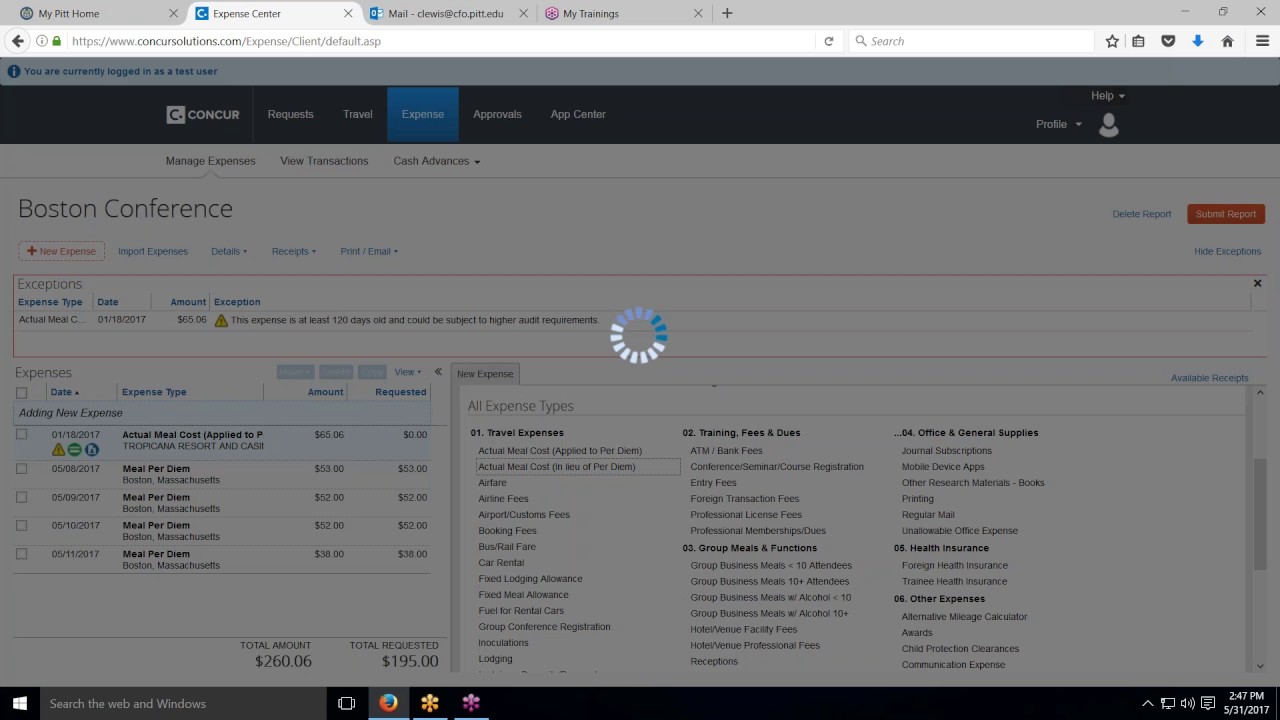Click the yellow flower taskbar icon
This screenshot has width=1280, height=720.
(x=430, y=703)
